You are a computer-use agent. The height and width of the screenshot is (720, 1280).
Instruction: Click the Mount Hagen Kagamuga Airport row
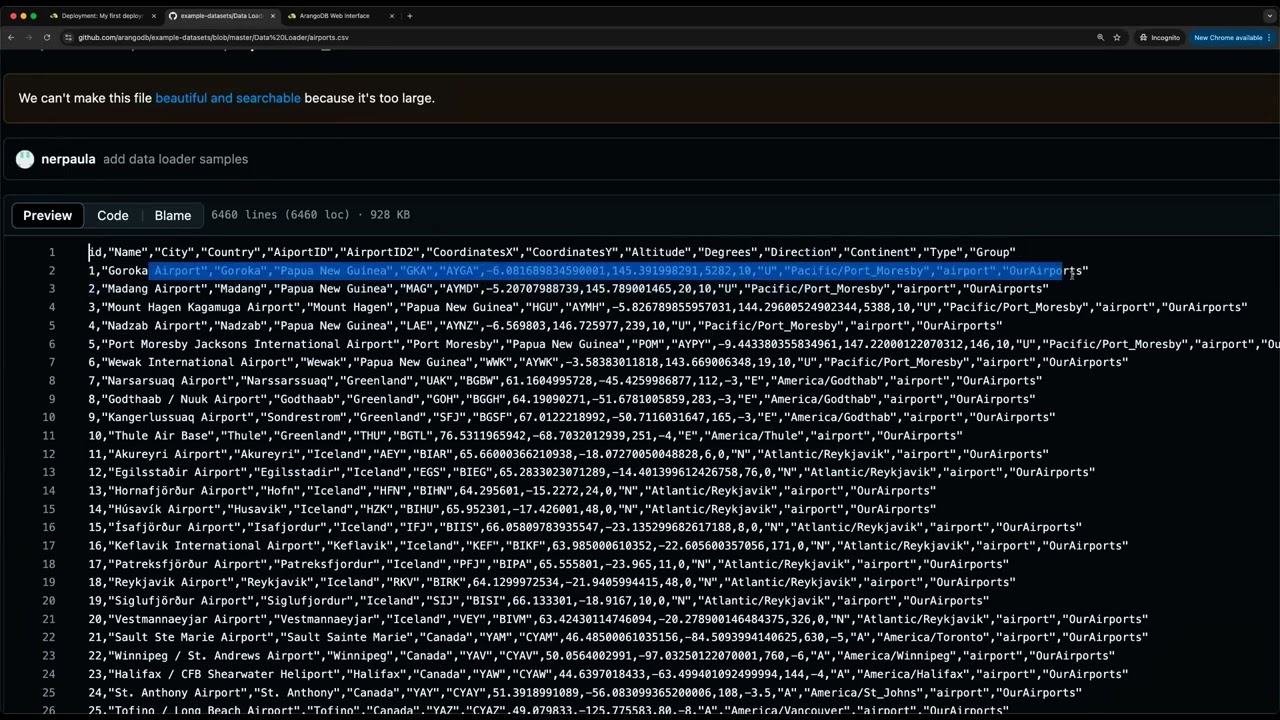pyautogui.click(x=668, y=307)
